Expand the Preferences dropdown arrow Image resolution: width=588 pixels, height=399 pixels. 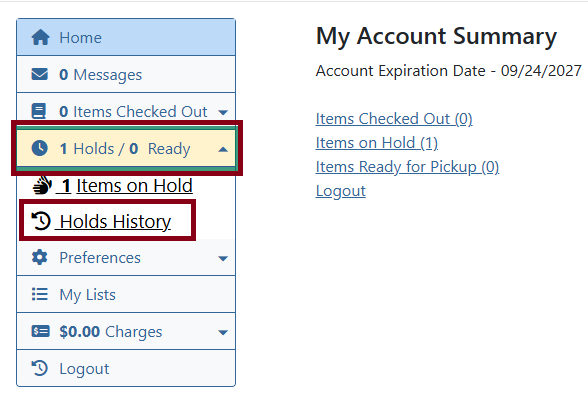223,258
